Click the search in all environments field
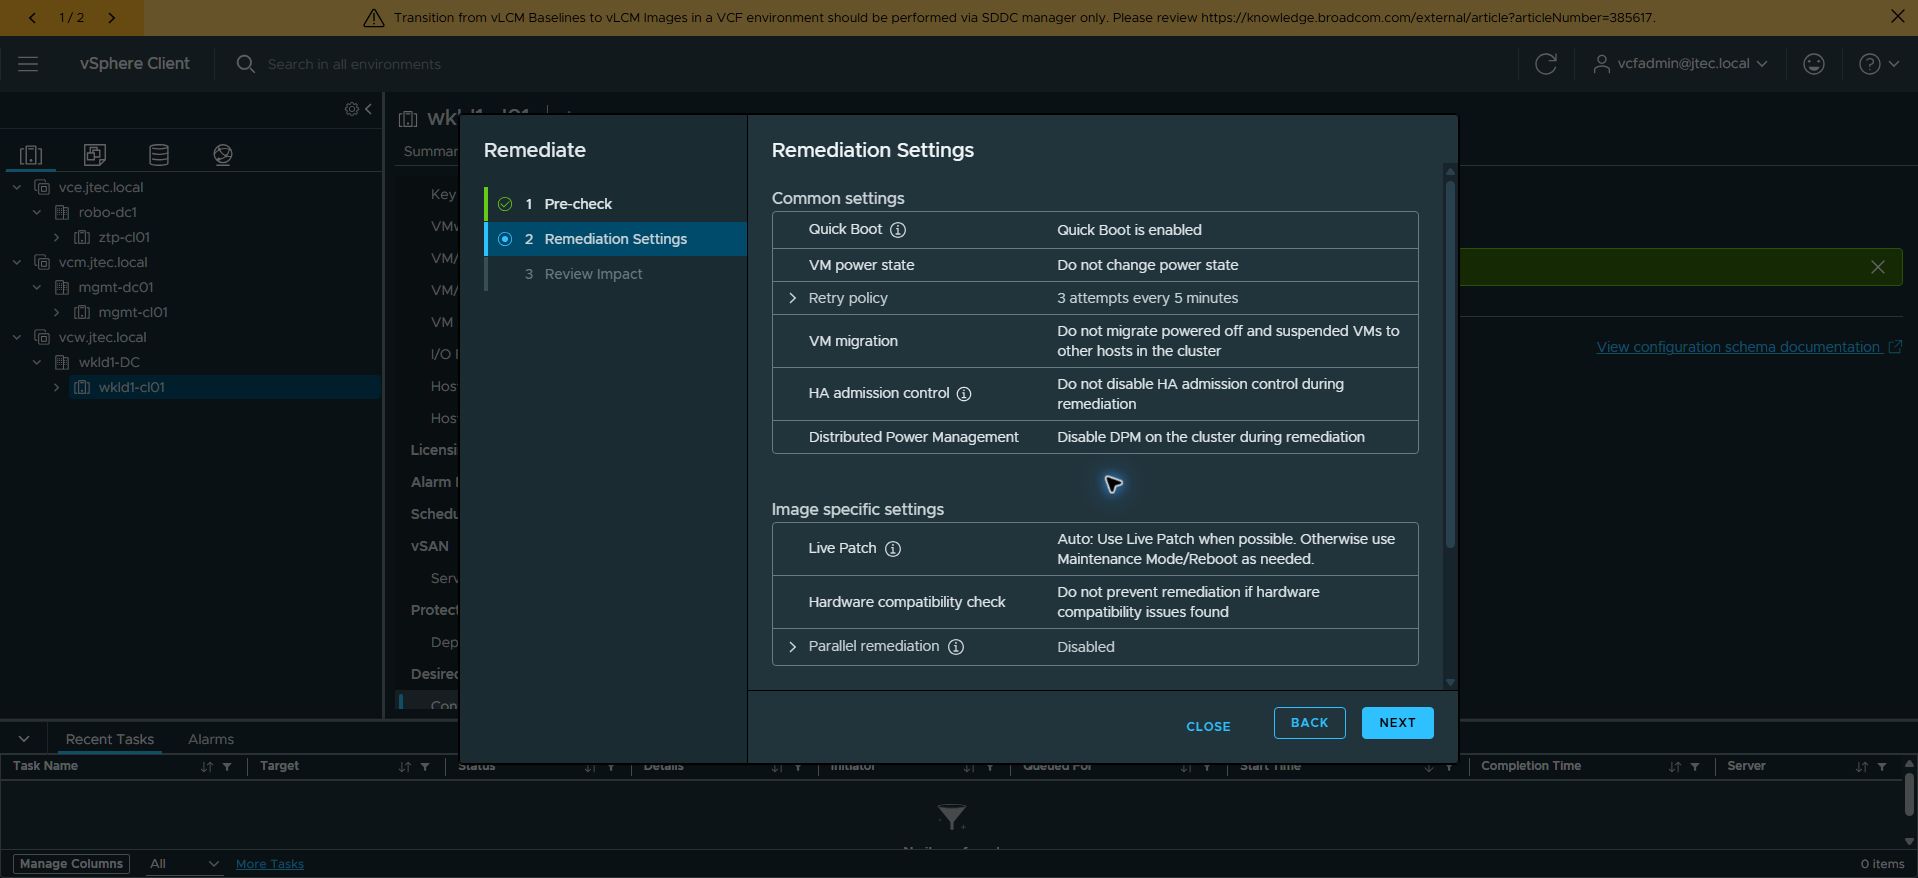1918x878 pixels. tap(354, 64)
